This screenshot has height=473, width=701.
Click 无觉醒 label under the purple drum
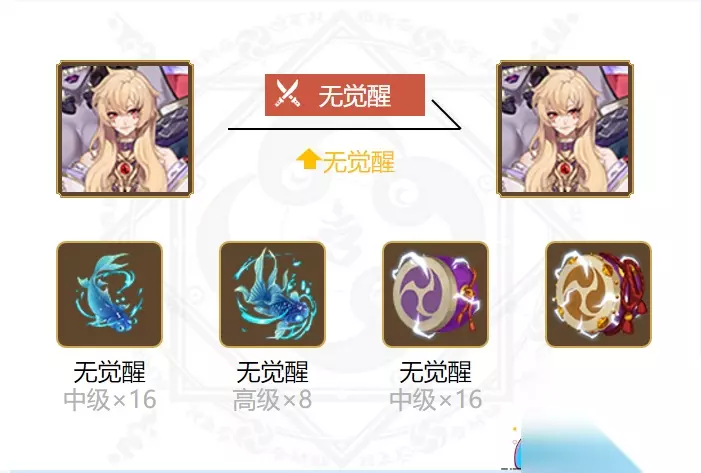pos(436,372)
